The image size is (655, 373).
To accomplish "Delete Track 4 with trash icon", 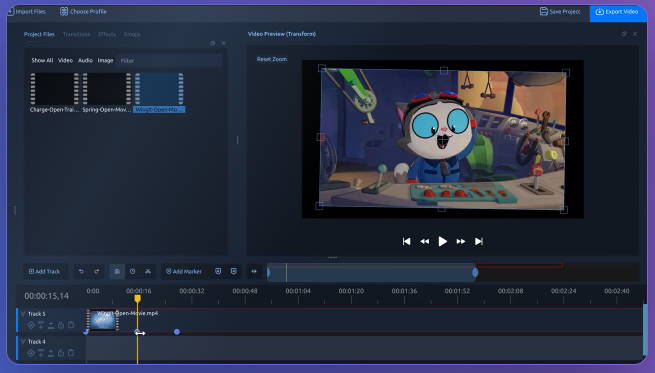I will tap(71, 353).
